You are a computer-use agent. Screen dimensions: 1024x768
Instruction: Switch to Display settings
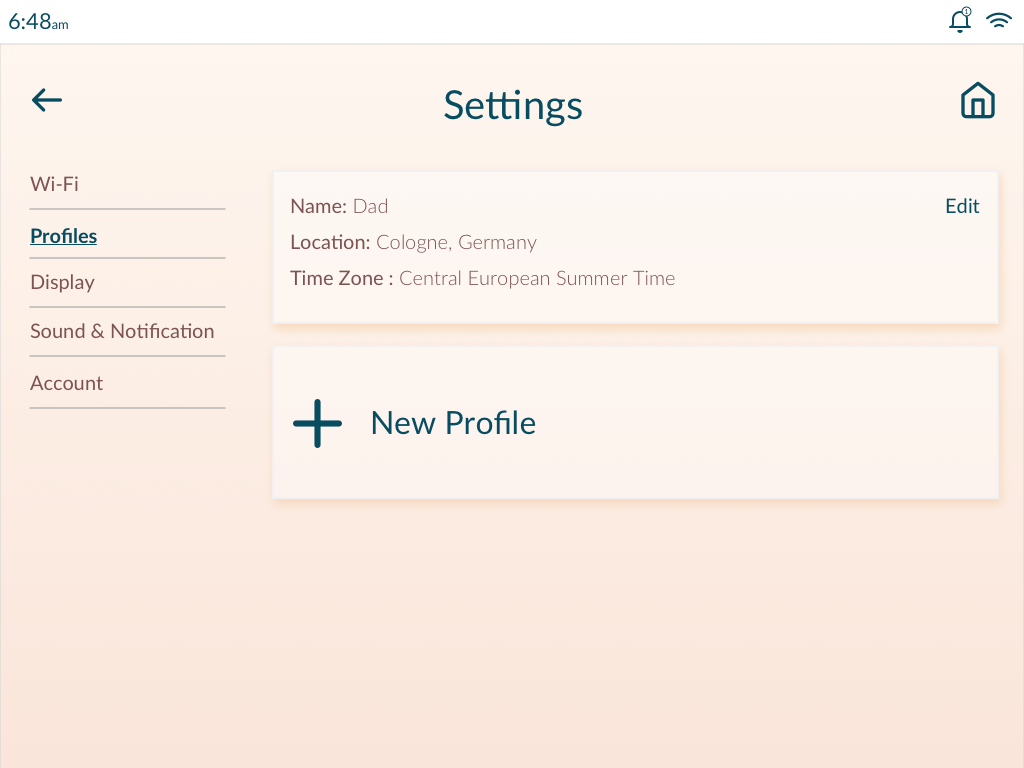pos(62,282)
